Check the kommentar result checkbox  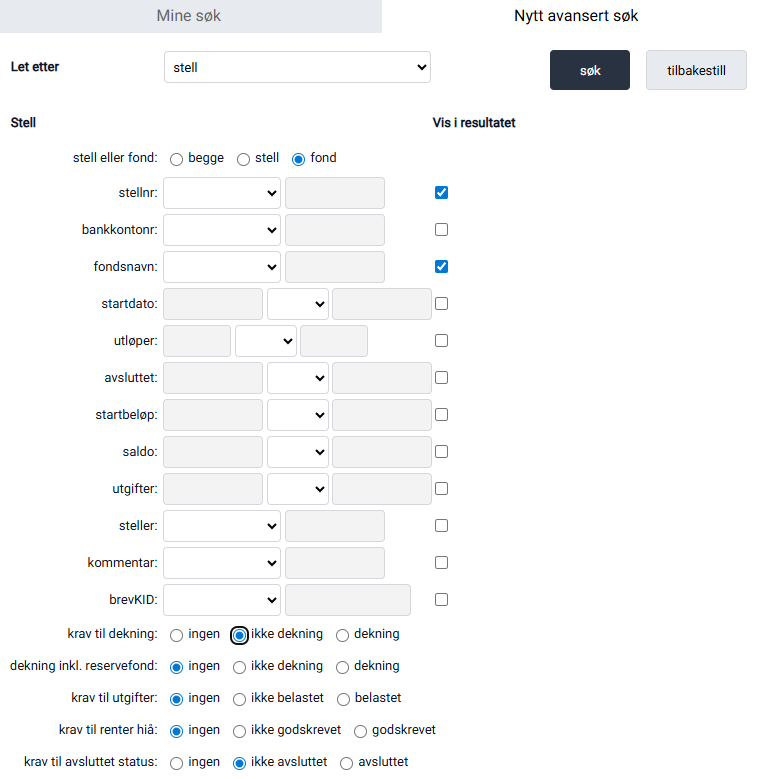pyautogui.click(x=441, y=563)
